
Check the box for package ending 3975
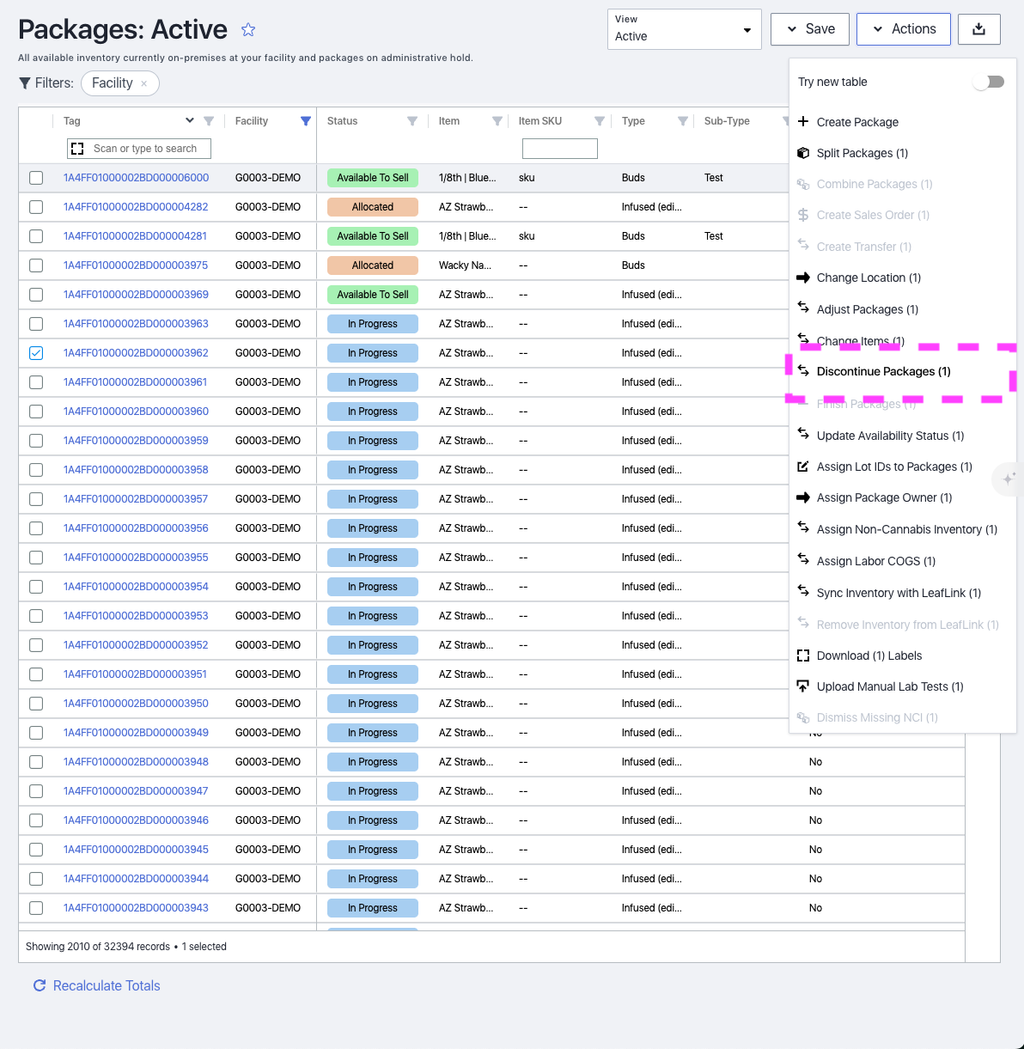click(36, 266)
